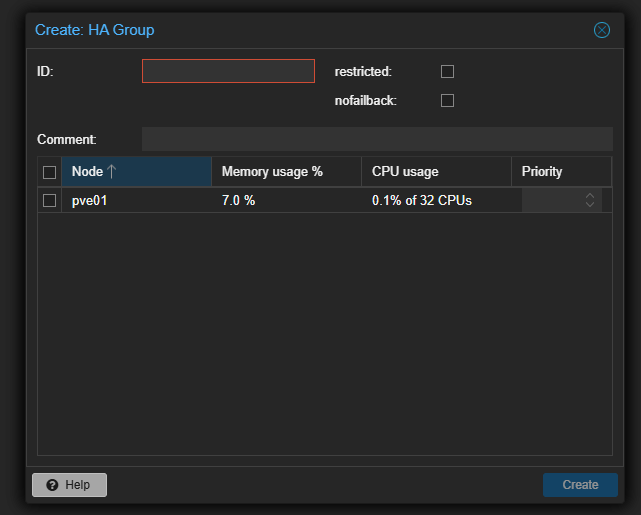
Task: Enable the restricted checkbox
Action: coord(448,71)
